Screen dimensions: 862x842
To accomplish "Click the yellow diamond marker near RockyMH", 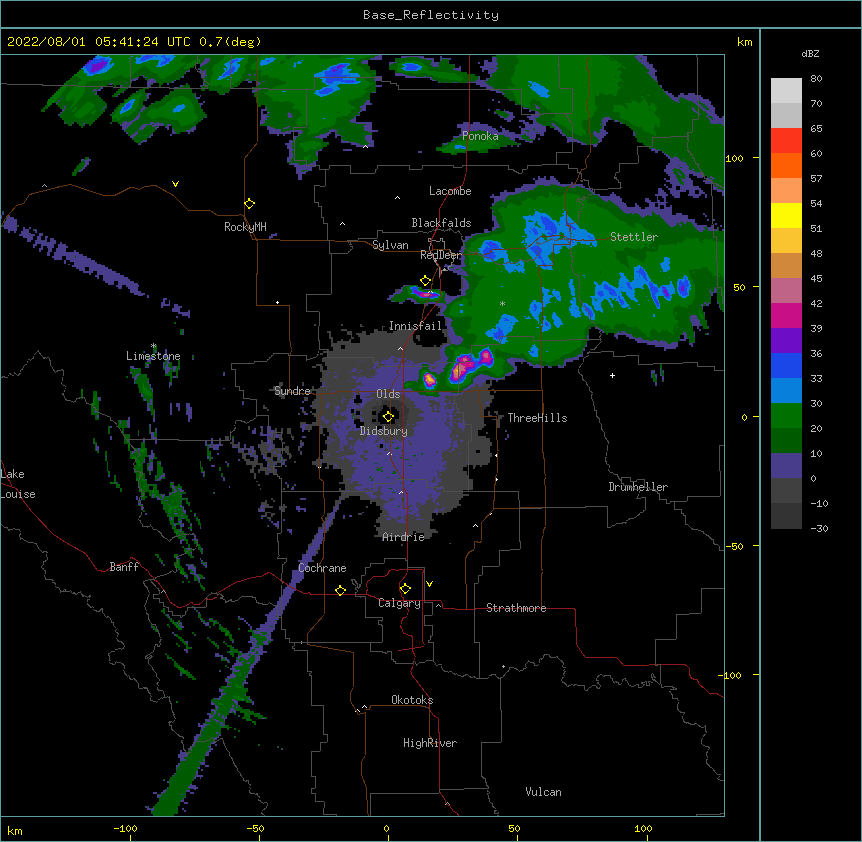I will [x=249, y=204].
